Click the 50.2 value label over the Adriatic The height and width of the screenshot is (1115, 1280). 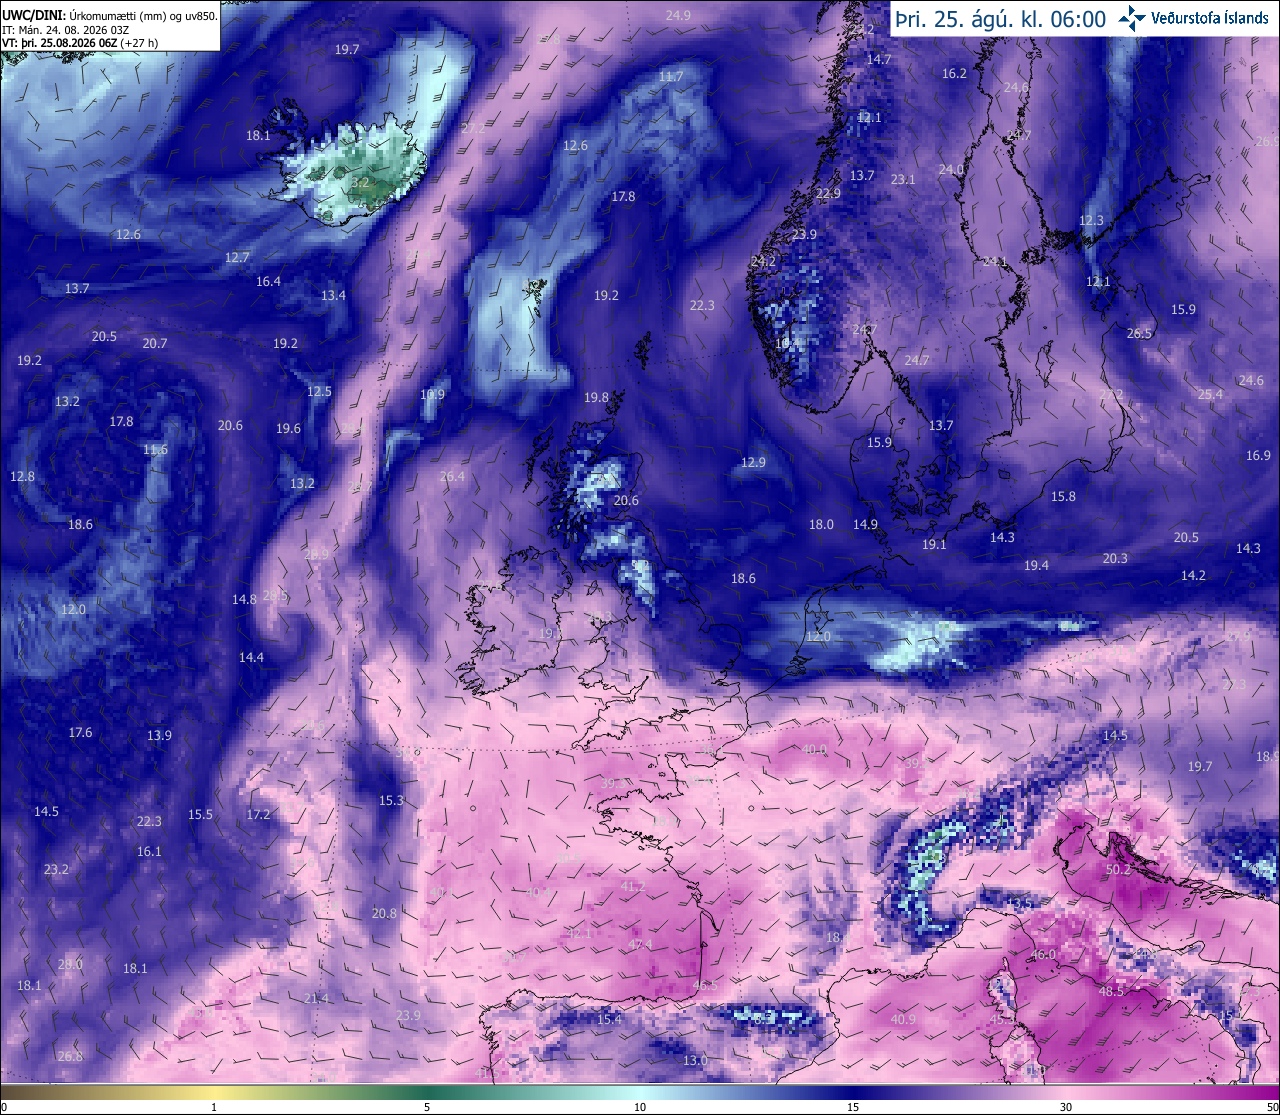tap(1118, 870)
